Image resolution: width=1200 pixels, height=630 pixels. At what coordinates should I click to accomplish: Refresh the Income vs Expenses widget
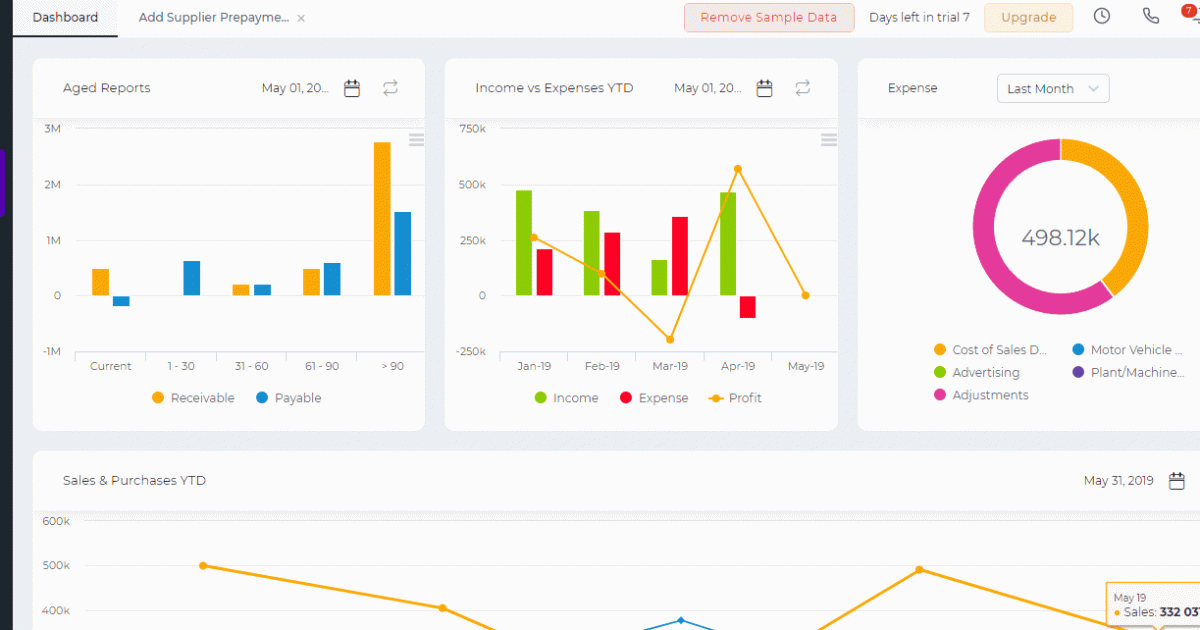(803, 88)
